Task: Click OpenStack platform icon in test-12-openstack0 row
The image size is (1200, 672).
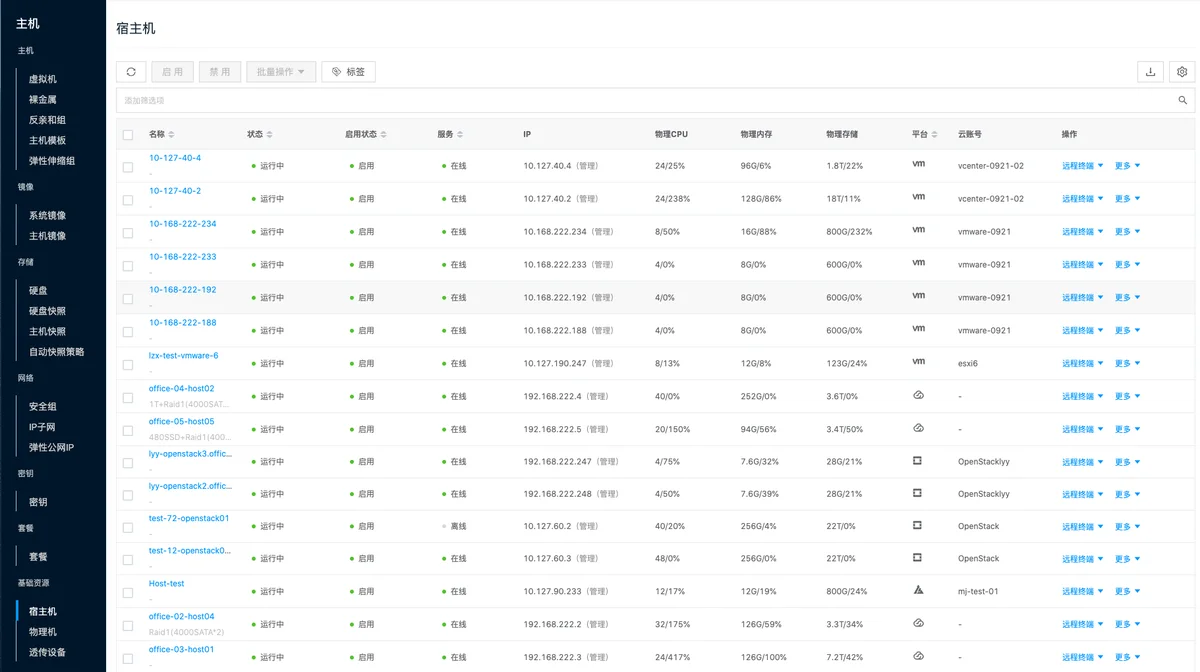Action: pyautogui.click(x=917, y=557)
